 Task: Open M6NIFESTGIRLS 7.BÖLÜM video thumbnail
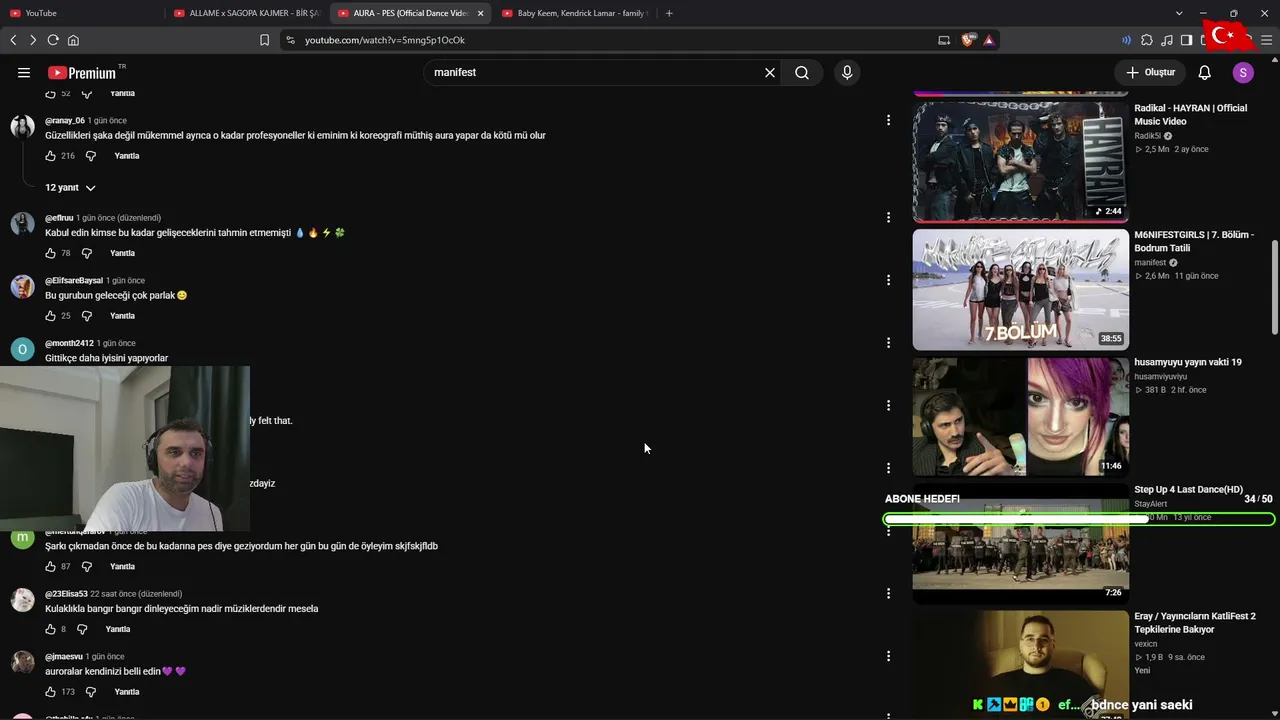pos(1021,290)
